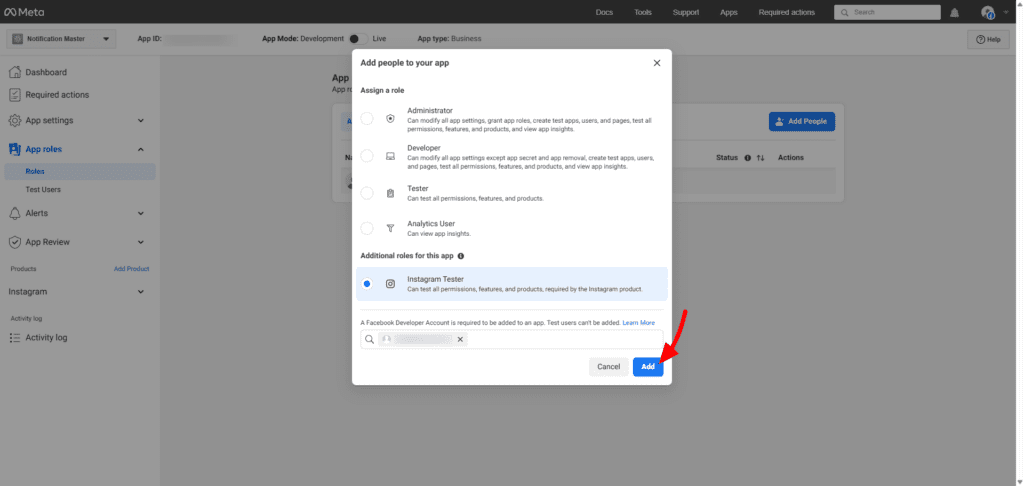Click the Add People button
This screenshot has height=486, width=1024.
pyautogui.click(x=801, y=122)
